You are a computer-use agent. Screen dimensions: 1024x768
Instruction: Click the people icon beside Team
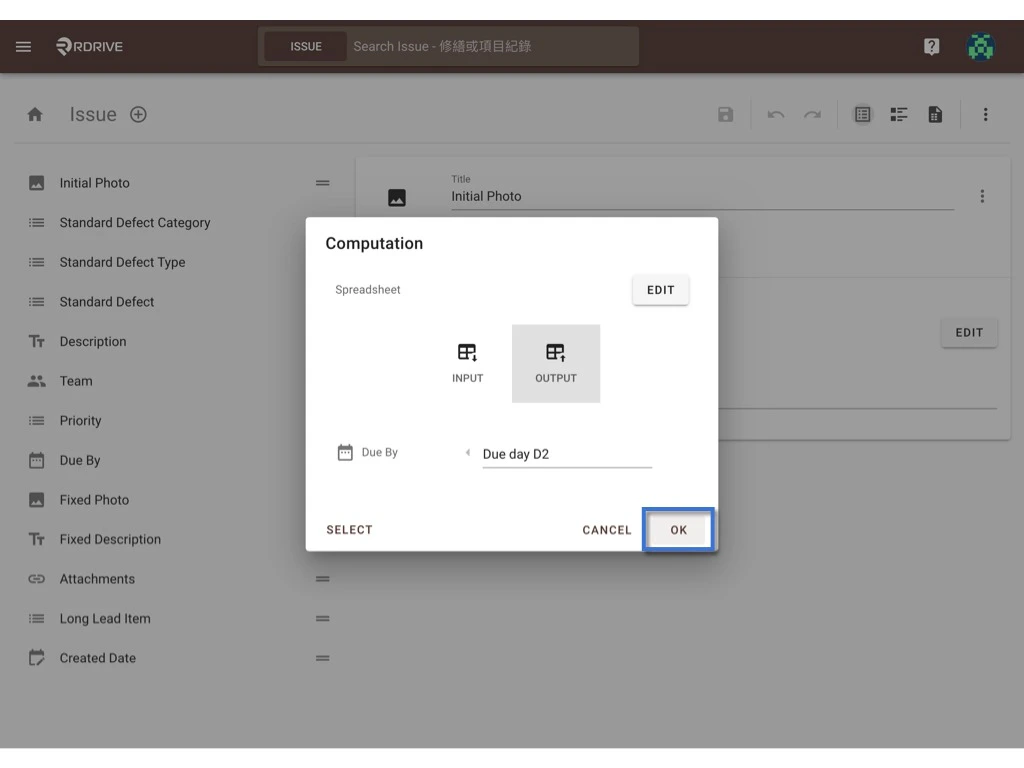(37, 381)
